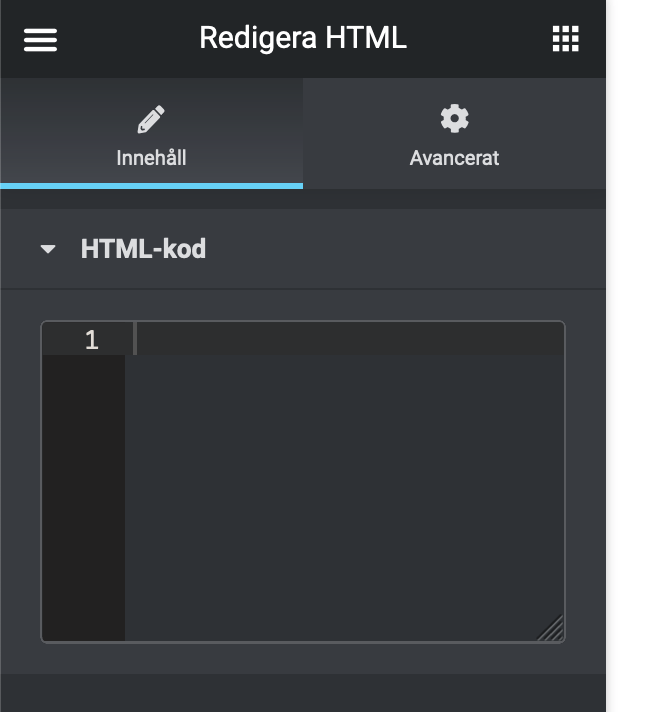Open the widgets grid icon
659x712 pixels.
(x=565, y=39)
